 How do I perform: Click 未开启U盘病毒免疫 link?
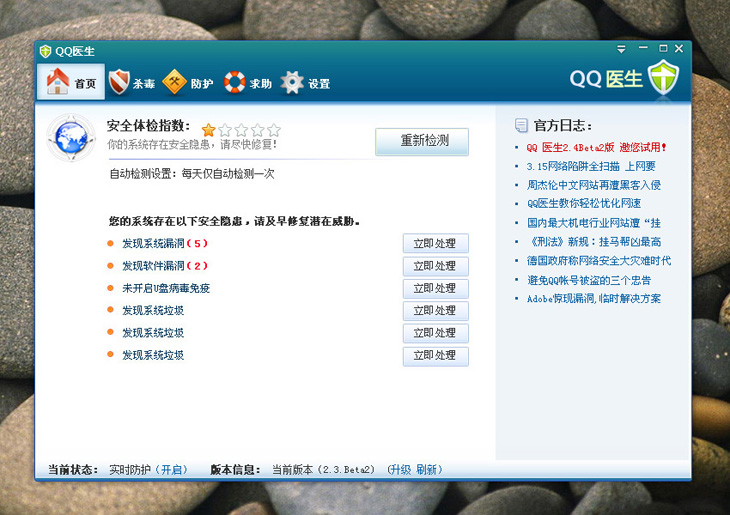click(x=166, y=288)
